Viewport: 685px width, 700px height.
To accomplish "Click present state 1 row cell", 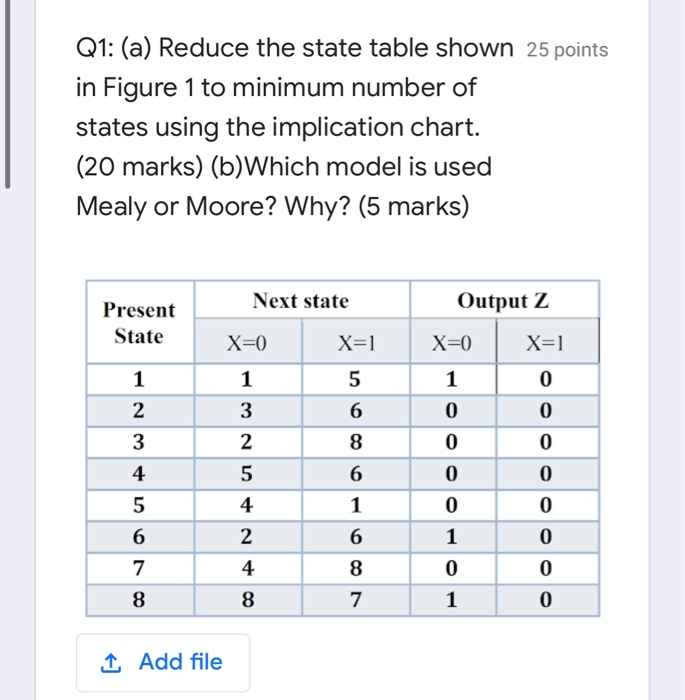I will point(140,379).
